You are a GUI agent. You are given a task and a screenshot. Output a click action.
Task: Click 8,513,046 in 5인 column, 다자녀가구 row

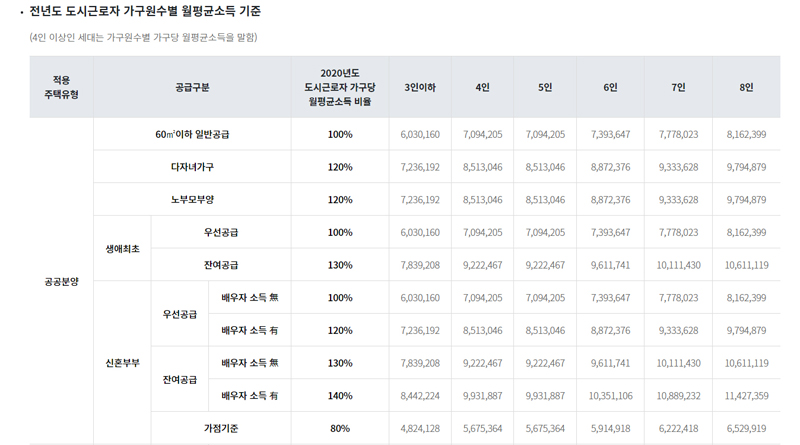coord(545,167)
